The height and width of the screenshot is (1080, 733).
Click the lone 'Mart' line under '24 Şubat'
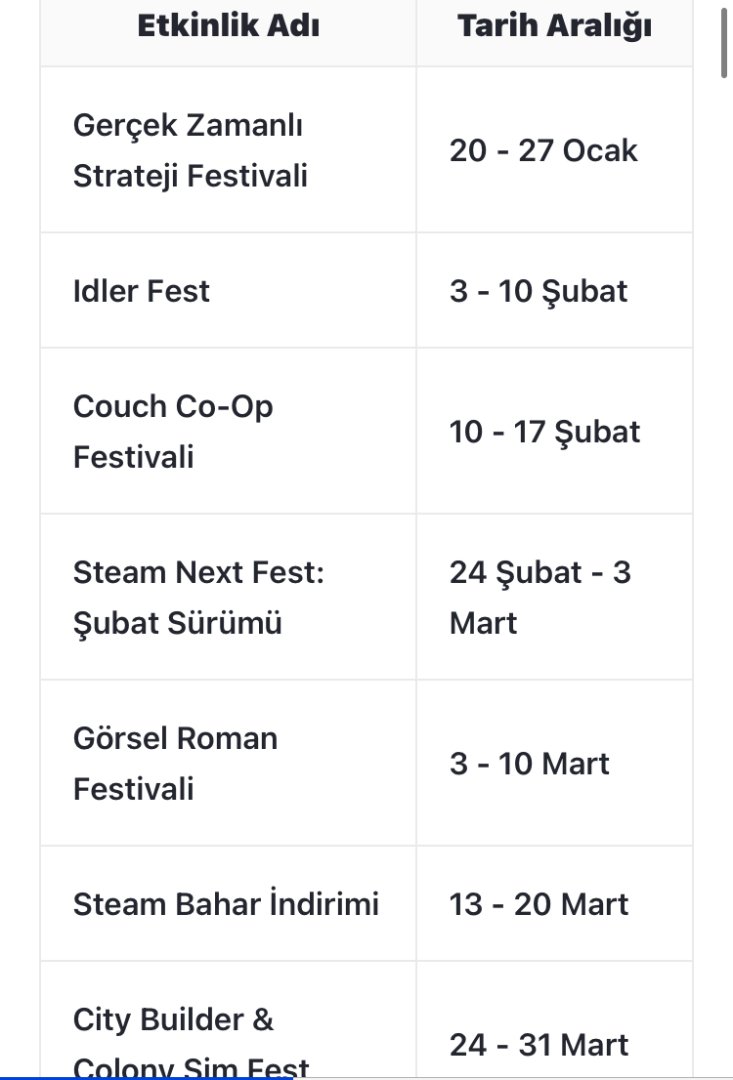tap(483, 623)
